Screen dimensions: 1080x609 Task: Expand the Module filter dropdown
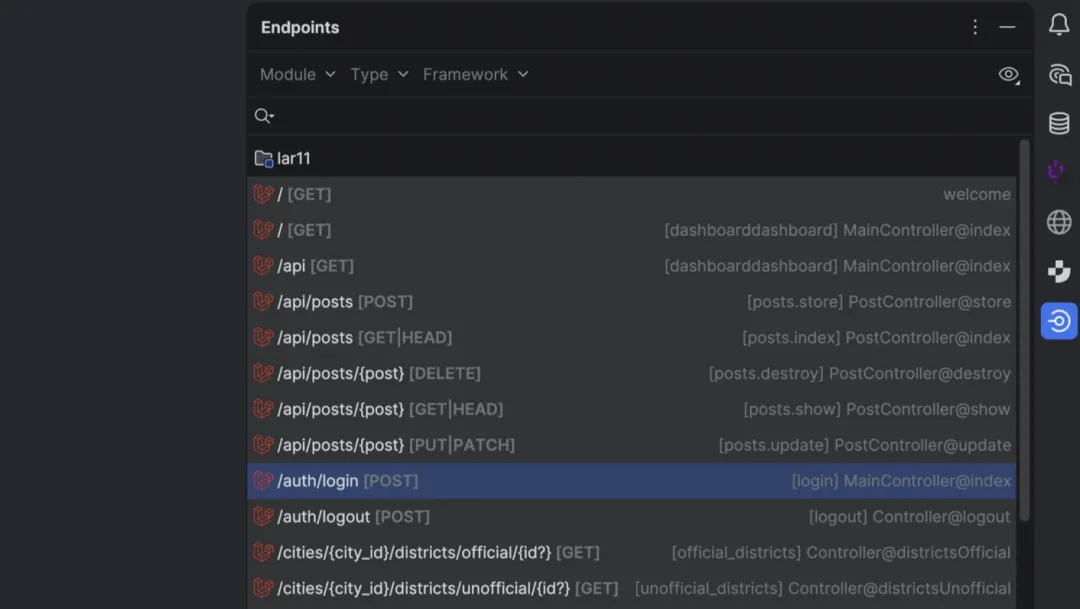pos(297,75)
